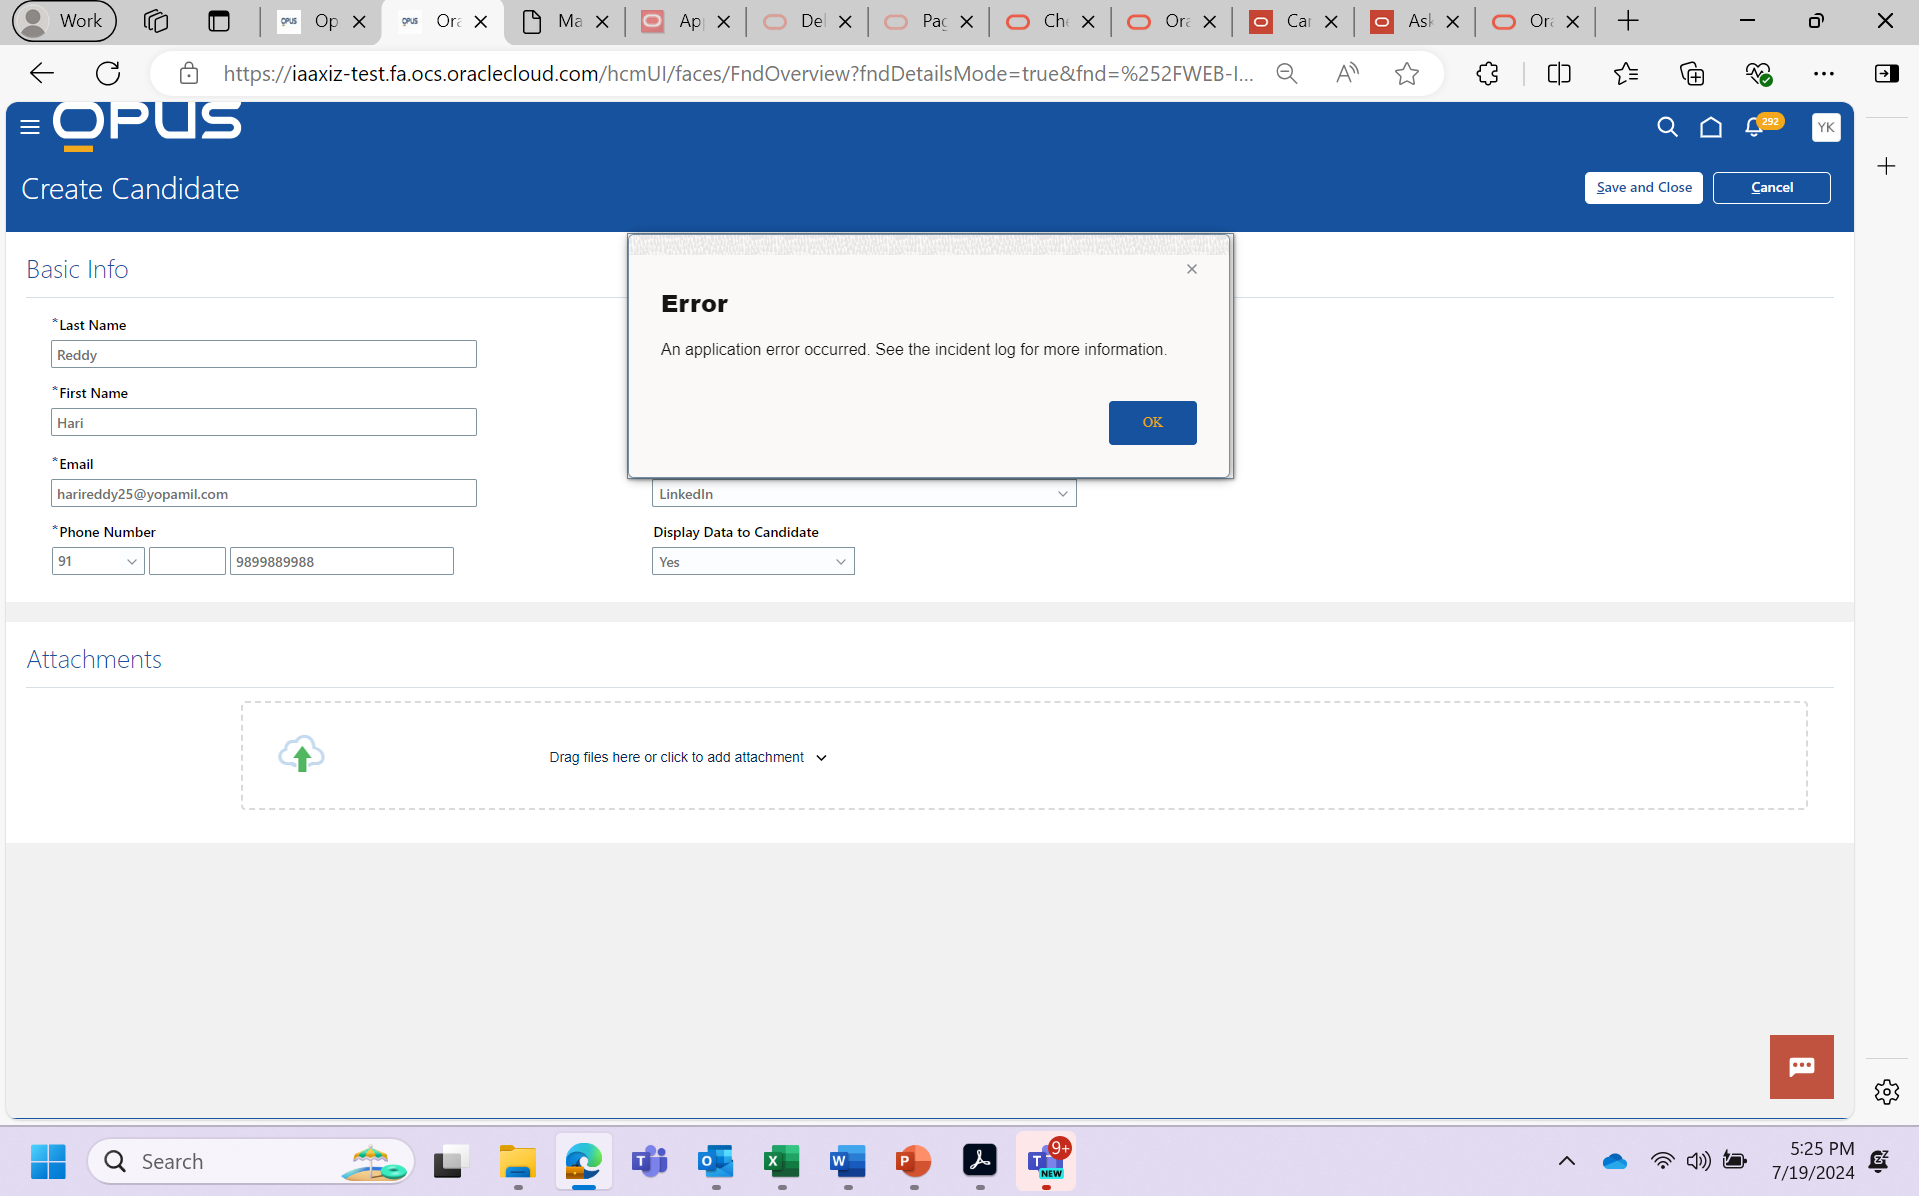This screenshot has width=1919, height=1196.
Task: Refresh the page with the reload icon
Action: (x=108, y=72)
